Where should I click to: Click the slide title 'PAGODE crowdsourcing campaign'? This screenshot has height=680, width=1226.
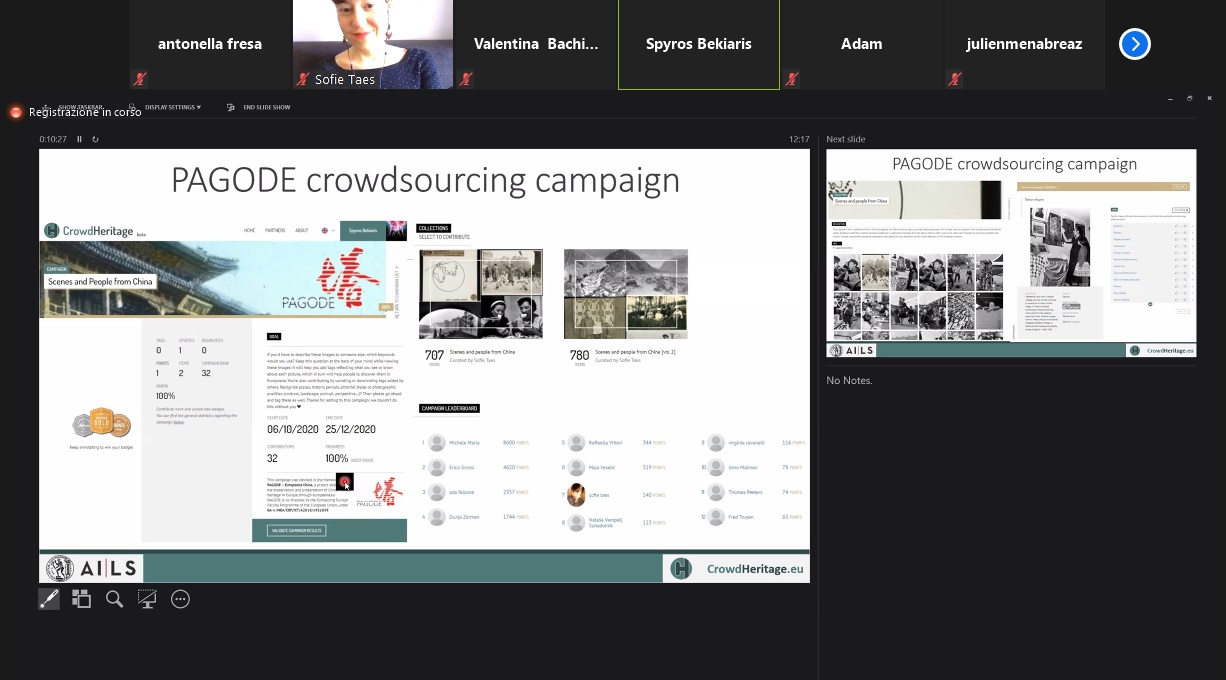[425, 180]
